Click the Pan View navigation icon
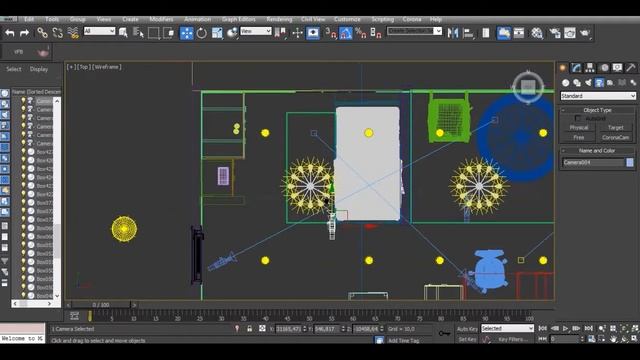This screenshot has height=360, width=640. [613, 339]
